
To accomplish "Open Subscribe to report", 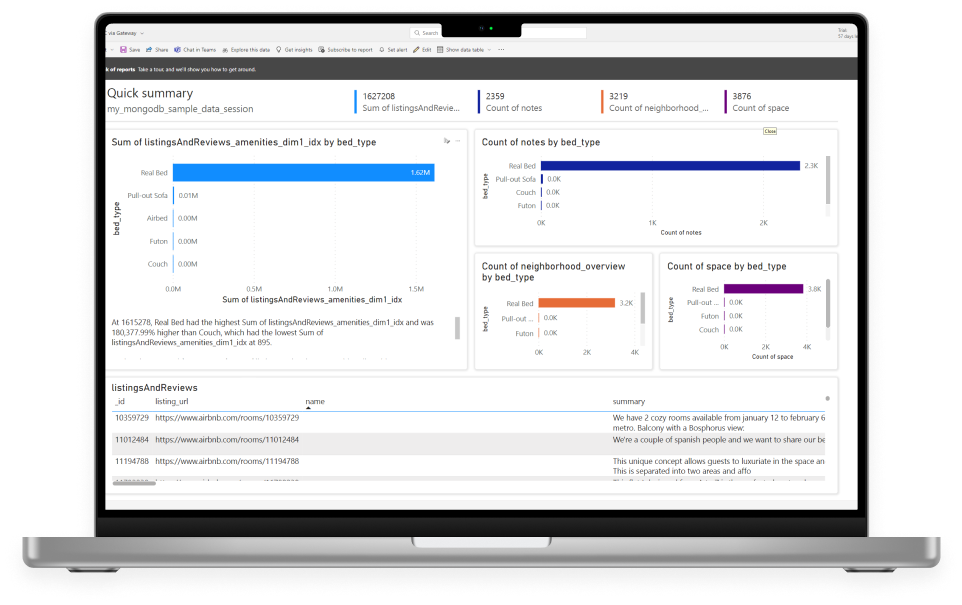I will point(322,49).
